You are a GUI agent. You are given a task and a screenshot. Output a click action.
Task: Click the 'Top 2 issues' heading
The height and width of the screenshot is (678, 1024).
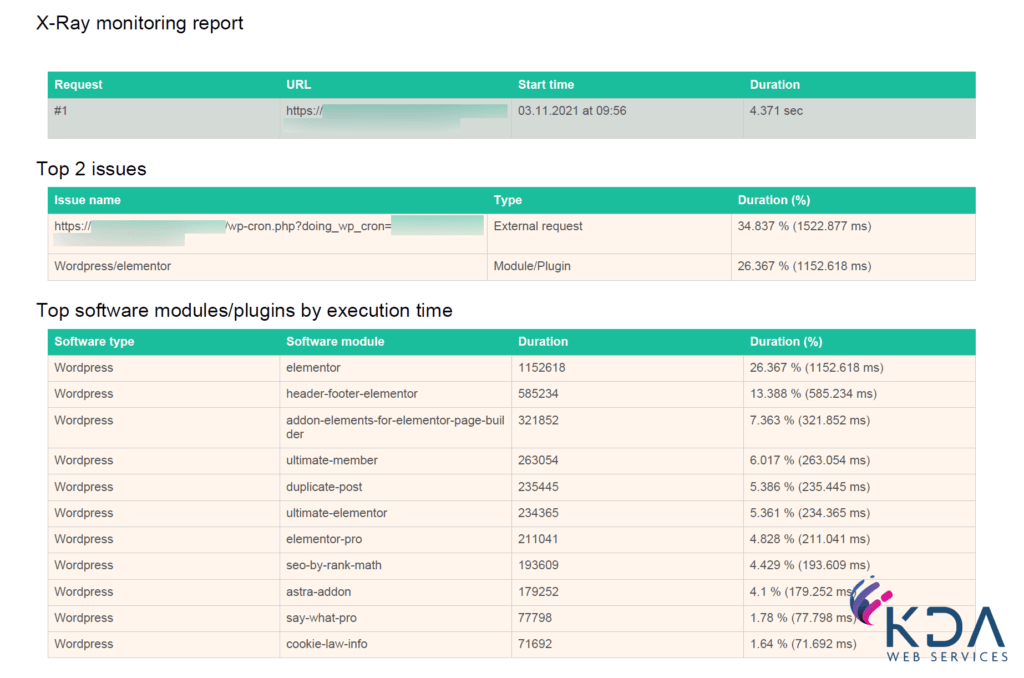tap(91, 169)
